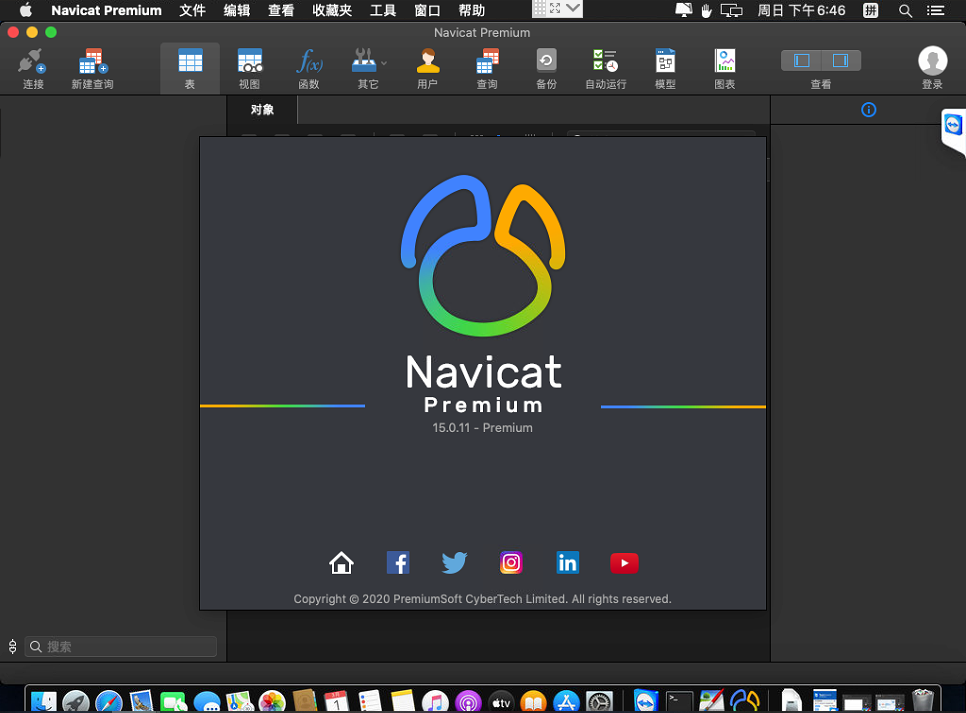Open Navicat Instagram icon
Image resolution: width=966 pixels, height=713 pixels.
[511, 563]
